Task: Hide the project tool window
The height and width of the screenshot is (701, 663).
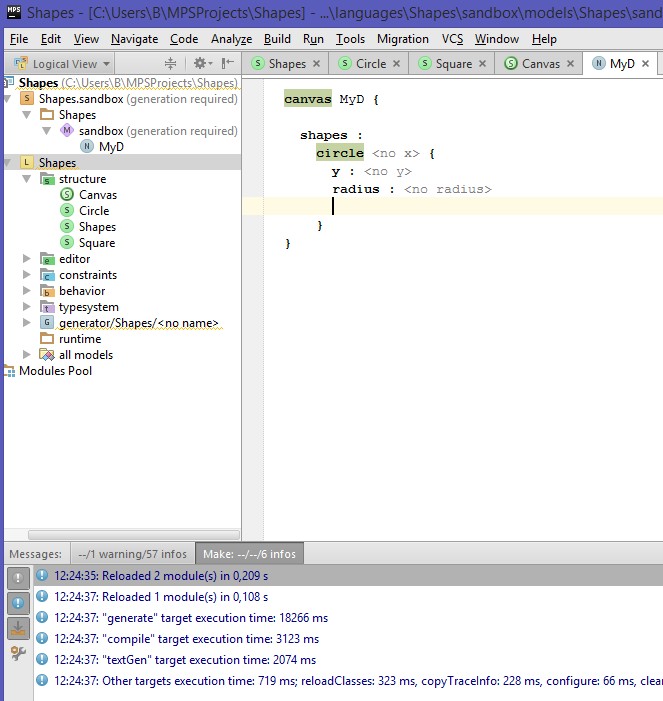Action: click(228, 63)
